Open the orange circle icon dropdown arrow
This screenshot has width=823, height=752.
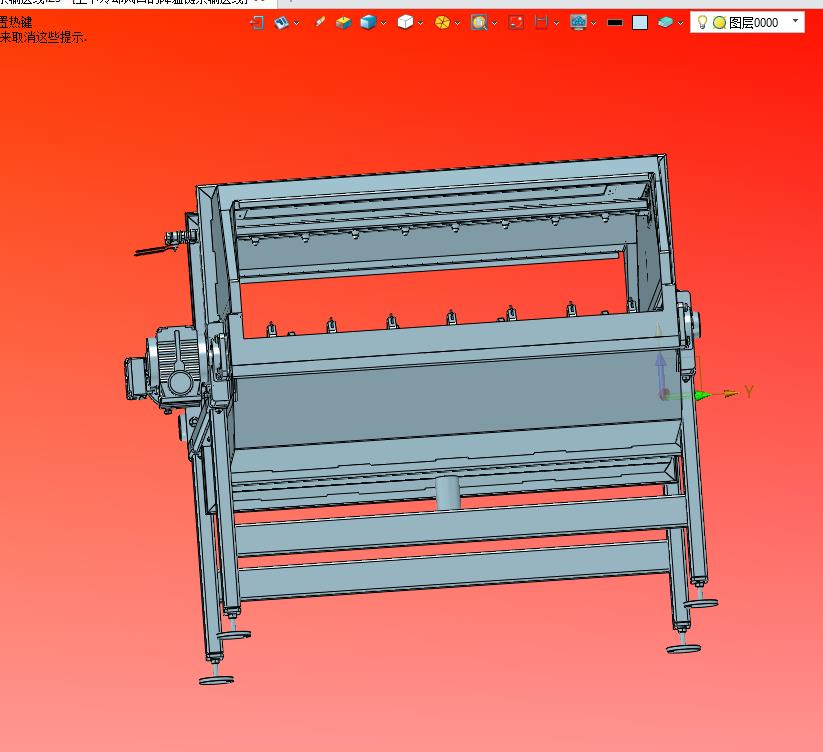(458, 23)
